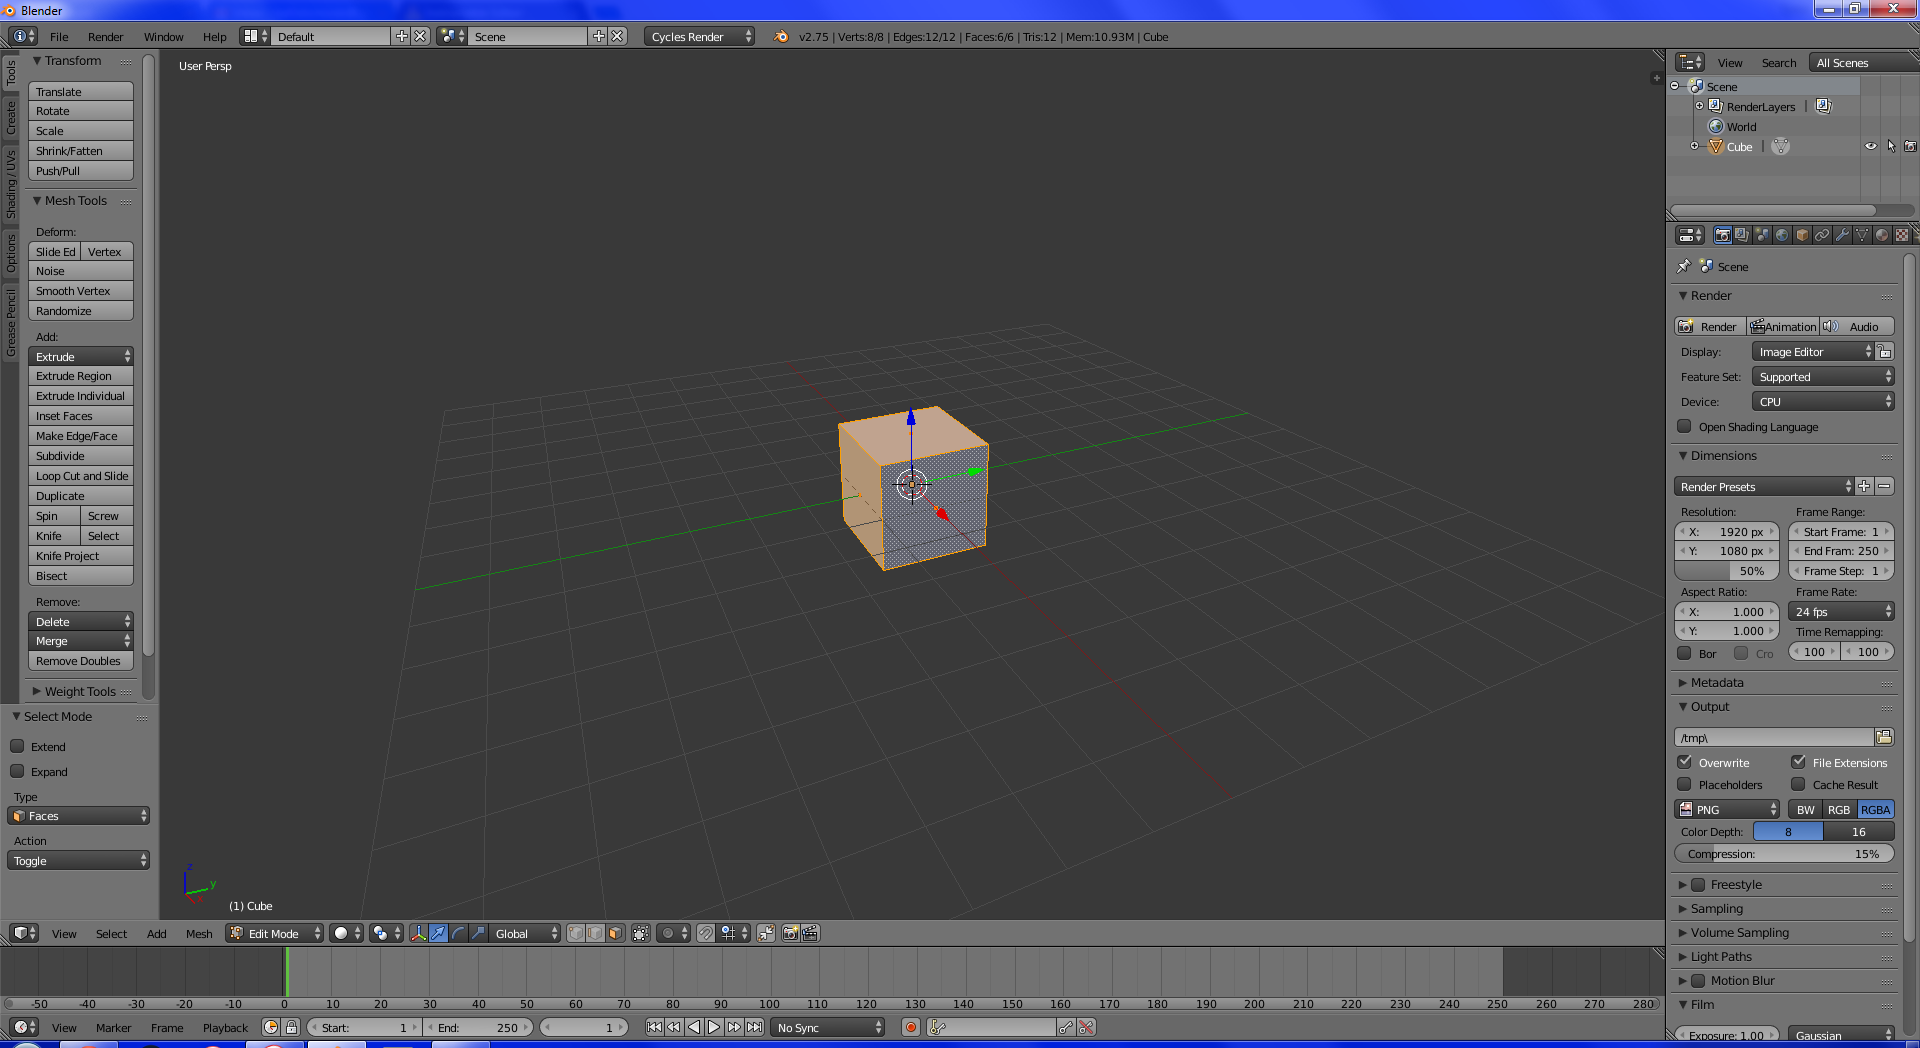Open World properties tab globe icon
The height and width of the screenshot is (1048, 1920).
point(1782,235)
